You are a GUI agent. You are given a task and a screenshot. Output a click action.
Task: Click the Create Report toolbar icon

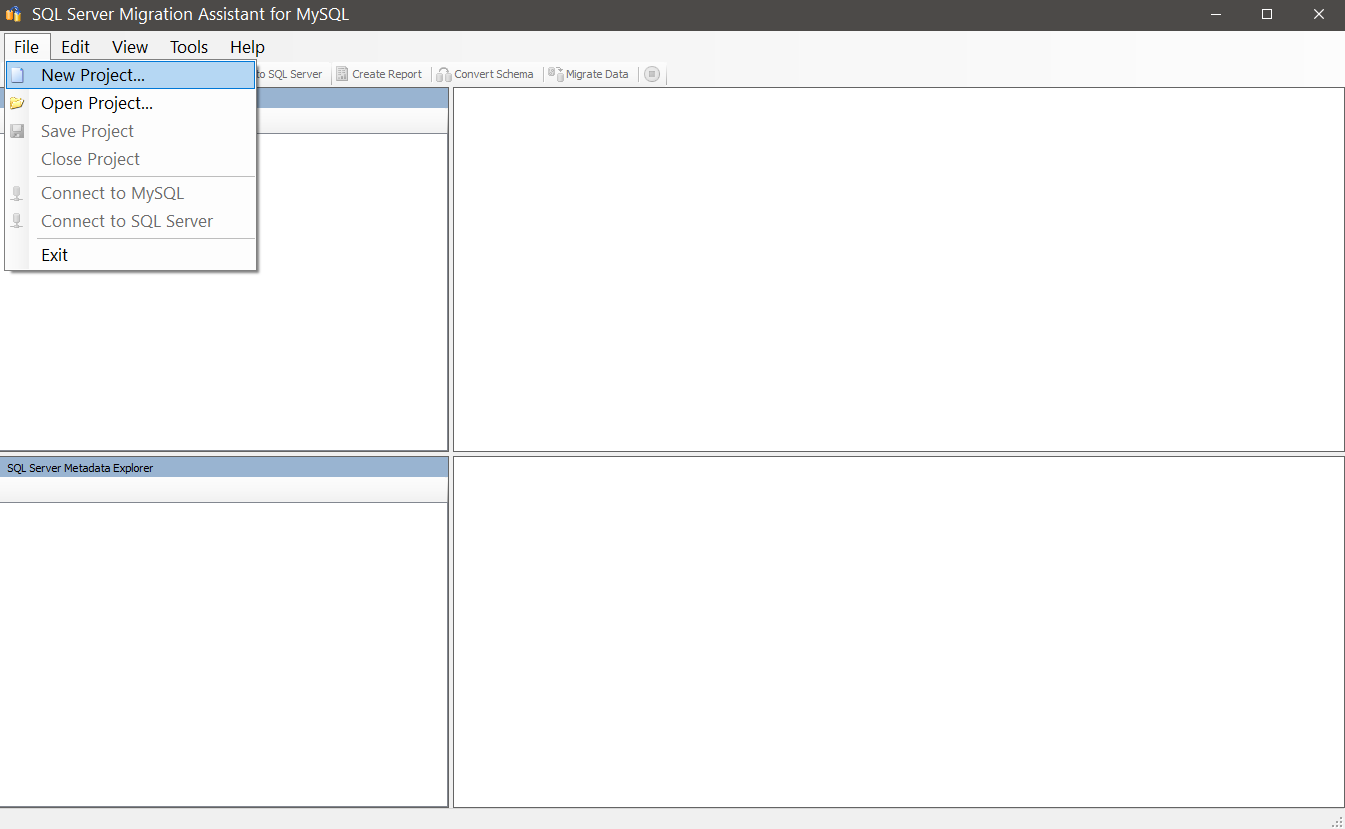point(340,73)
